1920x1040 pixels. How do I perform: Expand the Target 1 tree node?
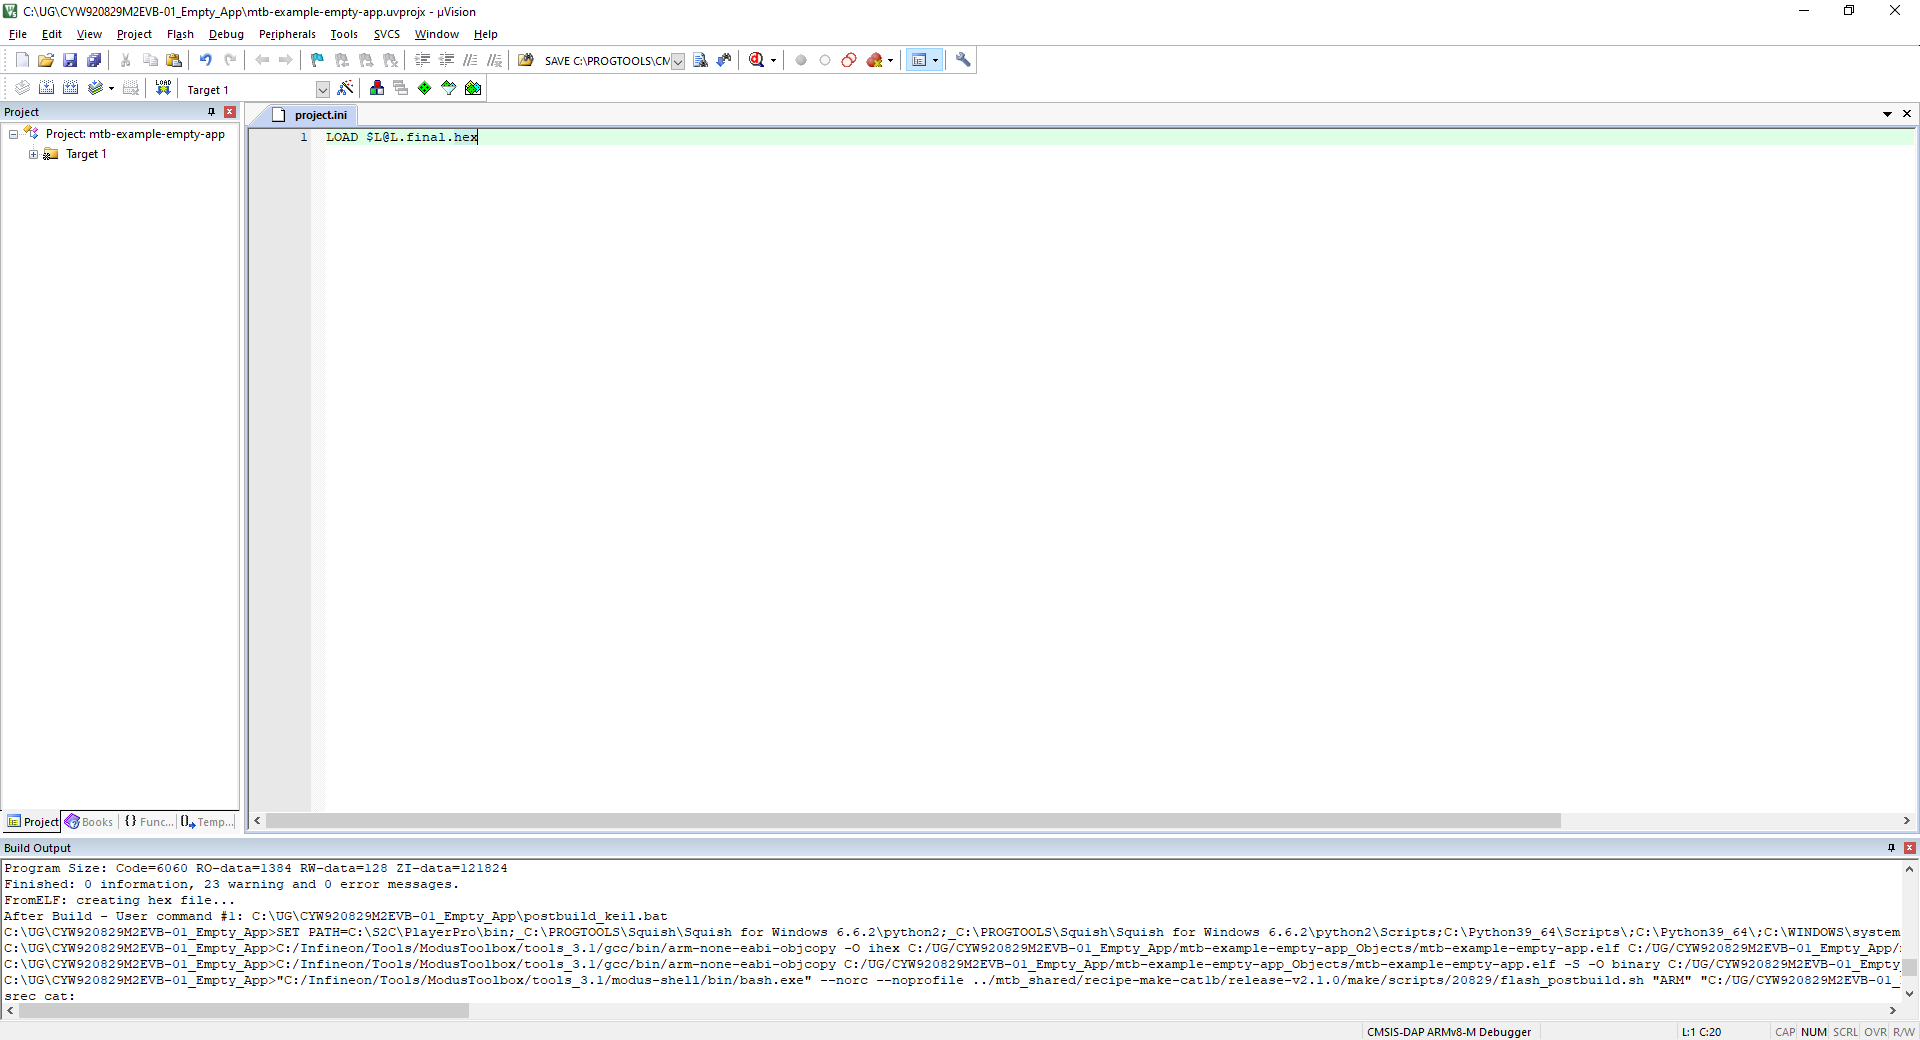[x=33, y=154]
